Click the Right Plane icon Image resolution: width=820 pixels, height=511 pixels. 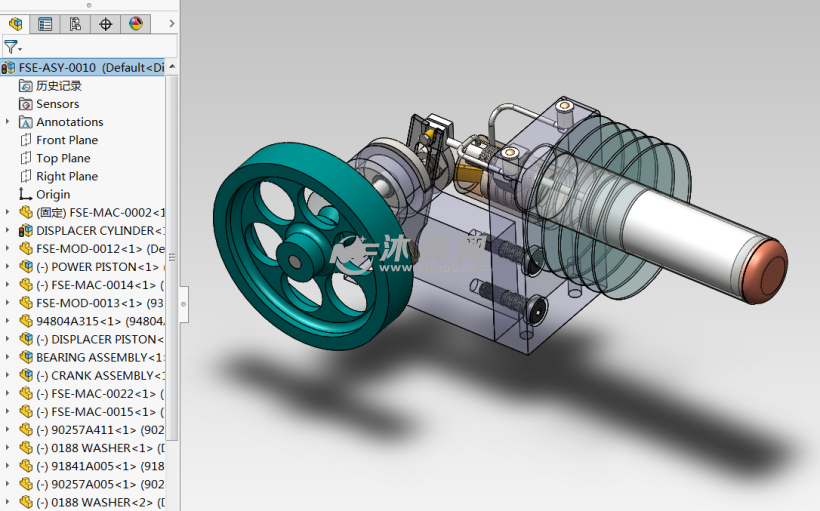[26, 176]
